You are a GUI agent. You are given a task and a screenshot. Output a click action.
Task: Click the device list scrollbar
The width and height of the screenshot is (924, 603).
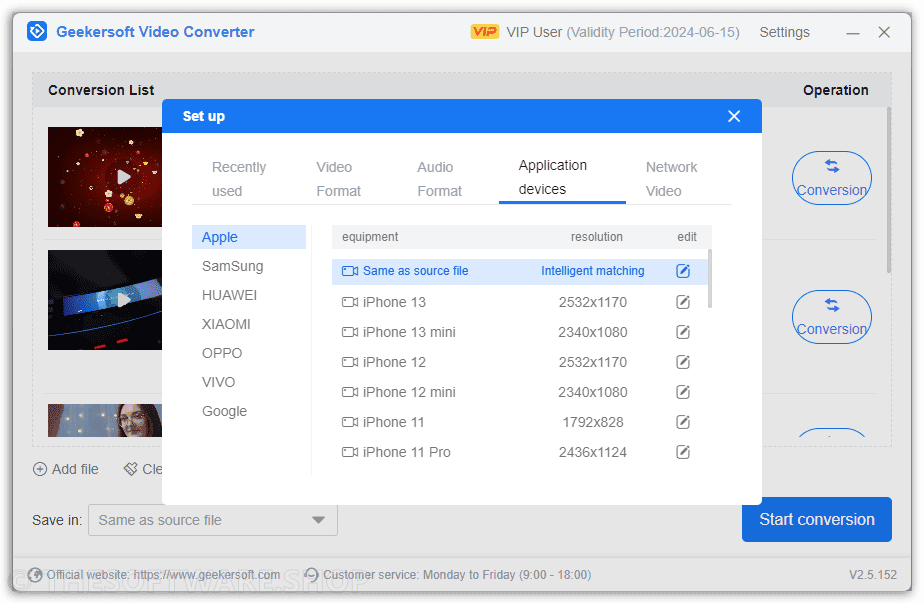tap(710, 278)
